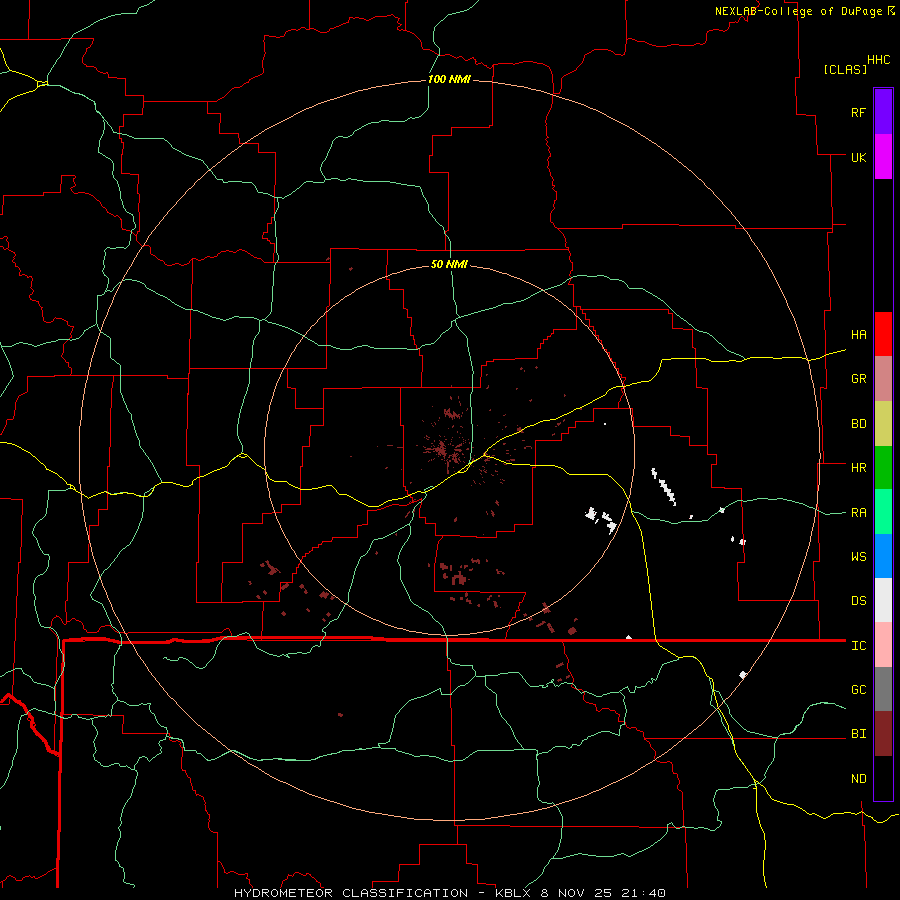Click the "HR" legend label
This screenshot has height=900, width=900.
click(859, 468)
